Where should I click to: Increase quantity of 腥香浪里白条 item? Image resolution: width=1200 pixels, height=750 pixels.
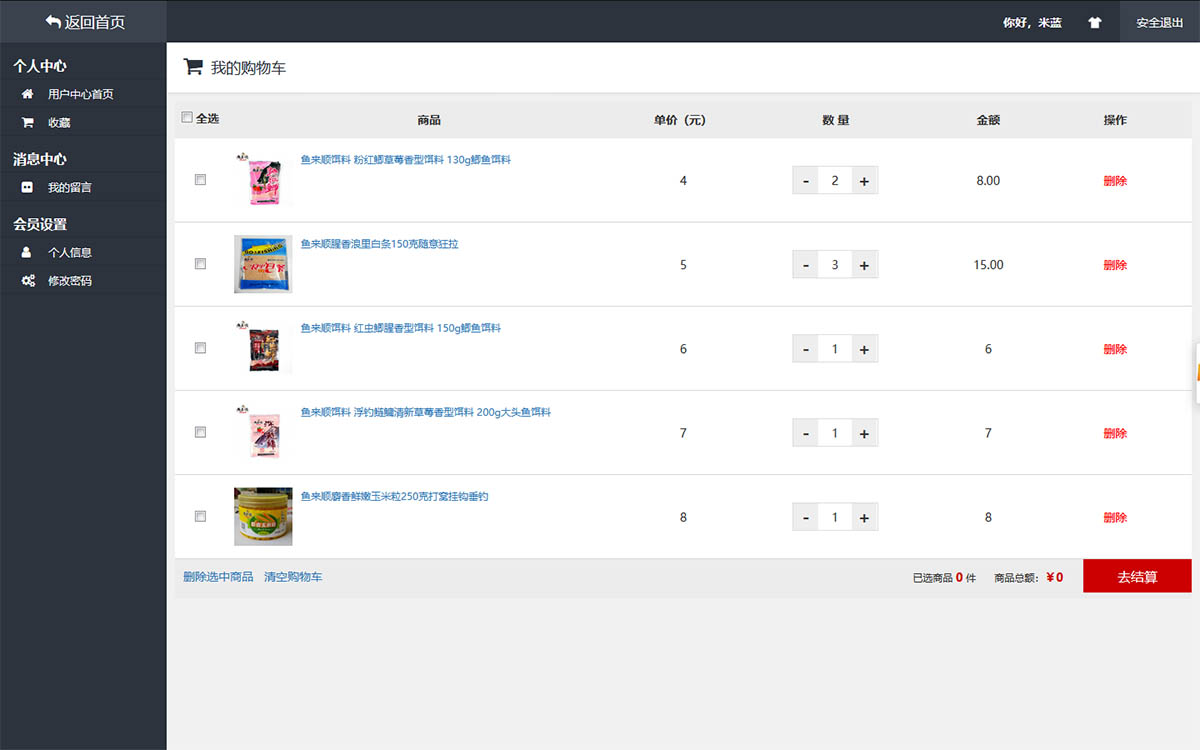(x=864, y=265)
